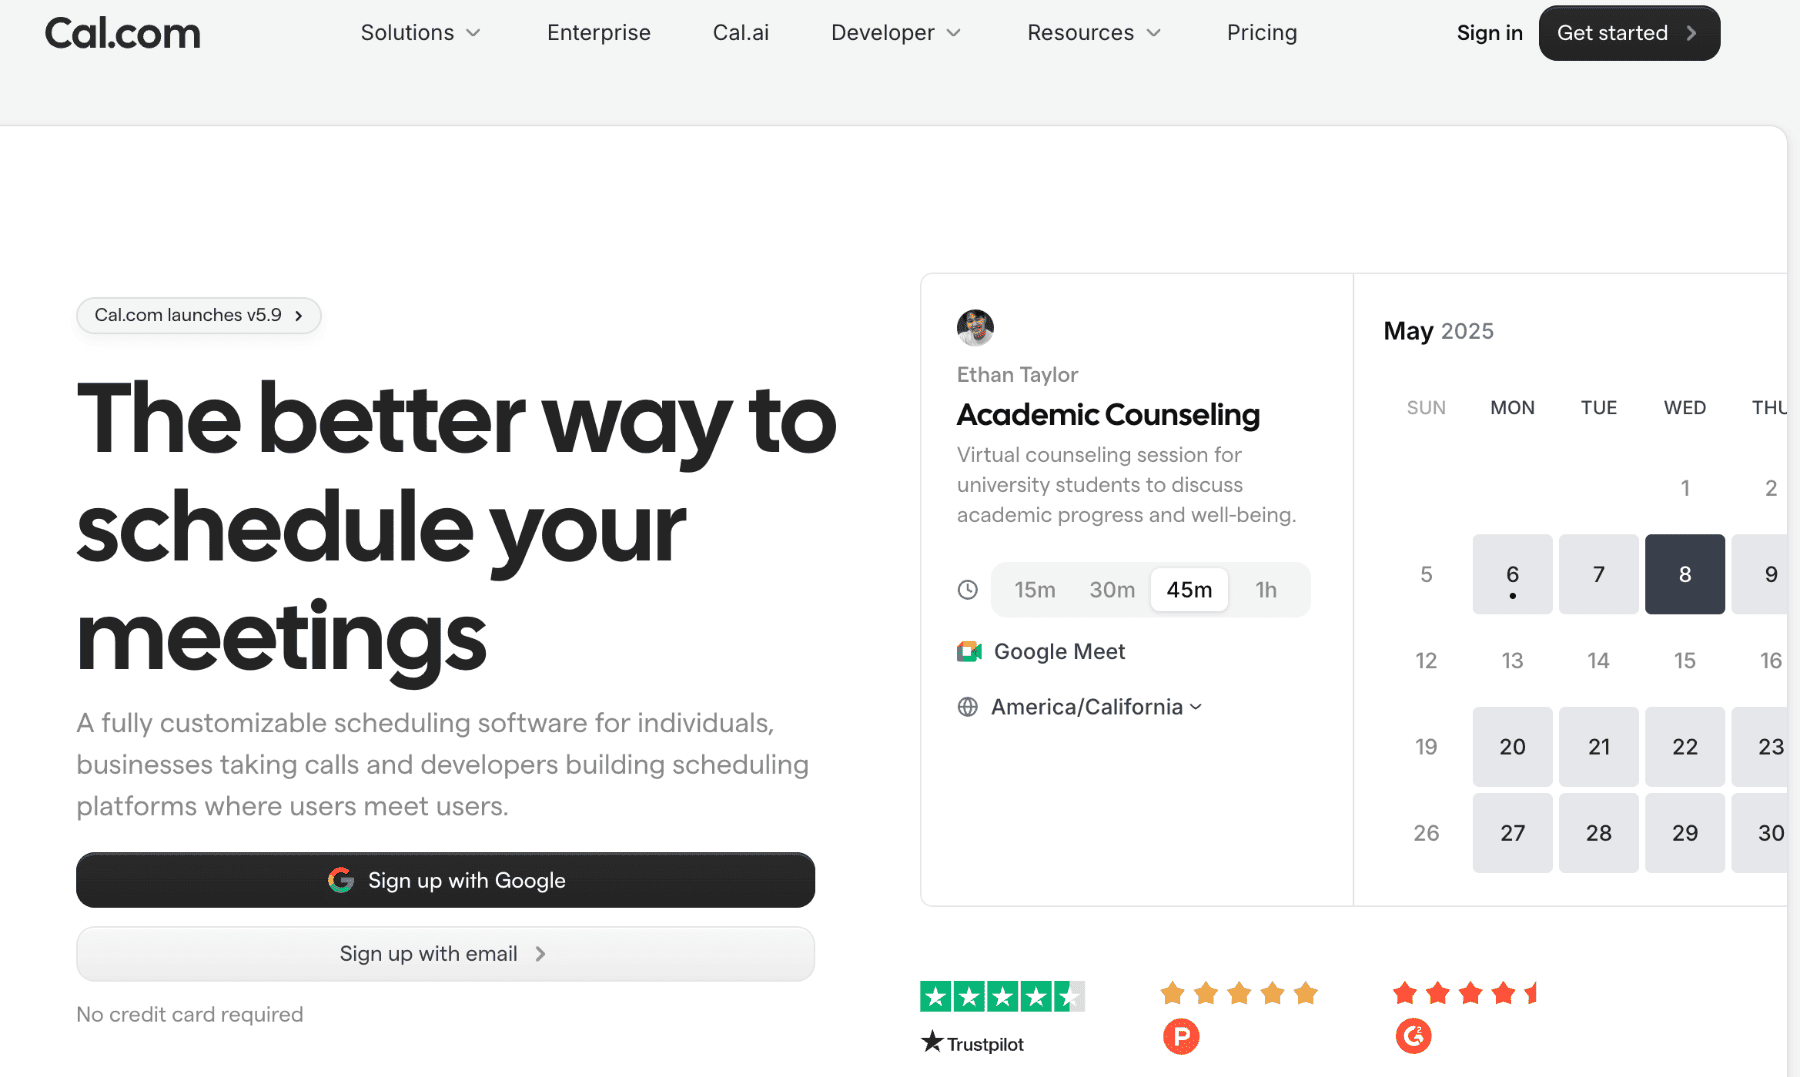Click the Cal.com logo
Screen dimensions: 1800x1077
click(x=122, y=33)
